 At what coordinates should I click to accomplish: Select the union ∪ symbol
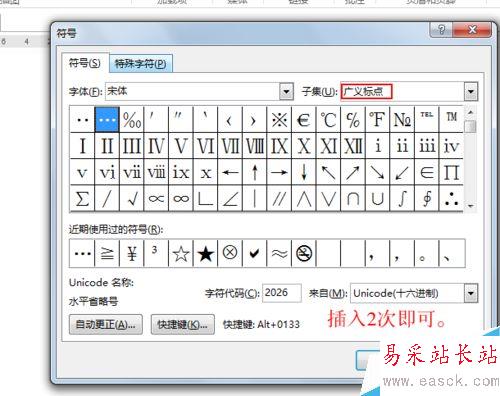(x=377, y=198)
